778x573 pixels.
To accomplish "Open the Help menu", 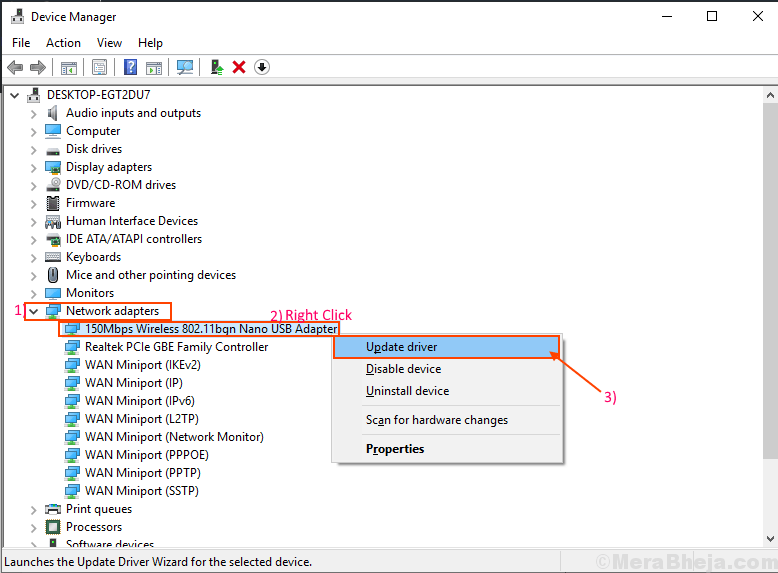I will pos(150,43).
